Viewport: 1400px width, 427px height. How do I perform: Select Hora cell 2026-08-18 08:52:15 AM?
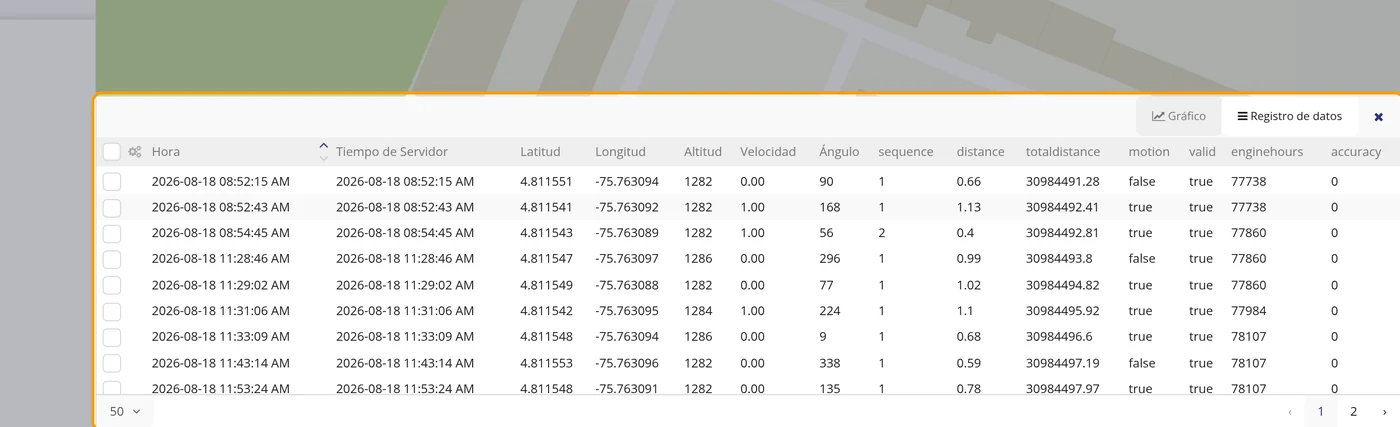[221, 181]
